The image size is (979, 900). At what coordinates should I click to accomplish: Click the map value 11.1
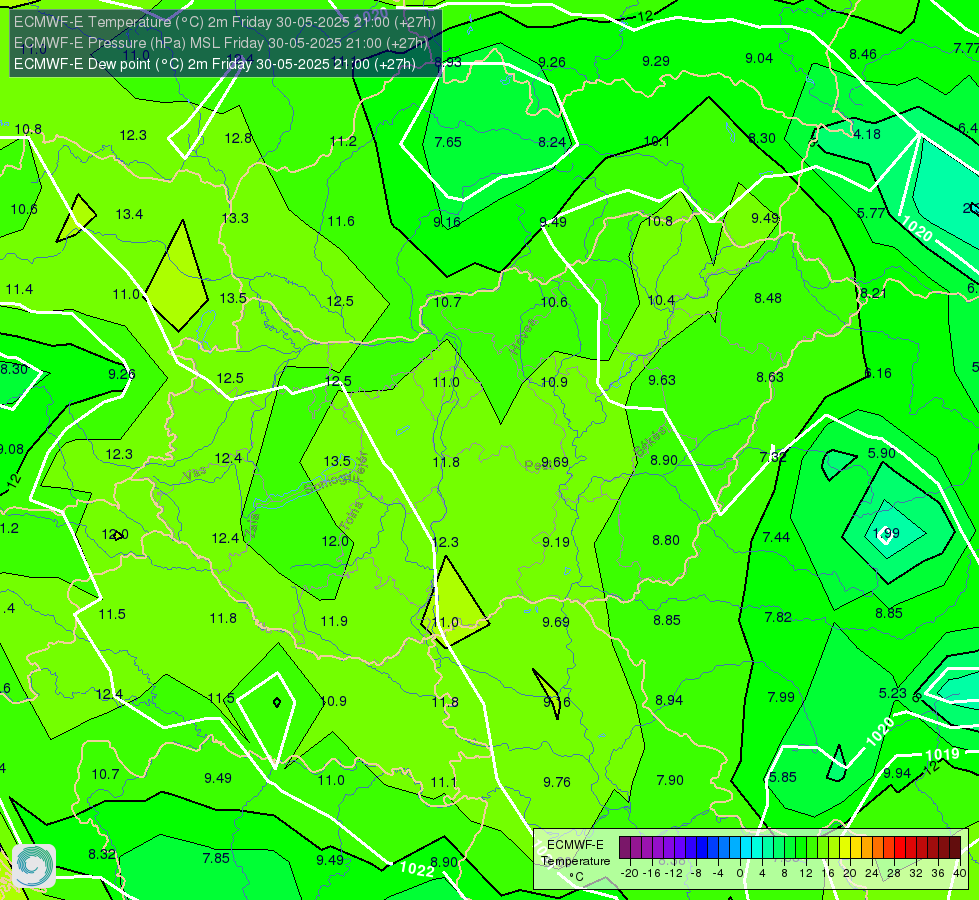click(444, 782)
